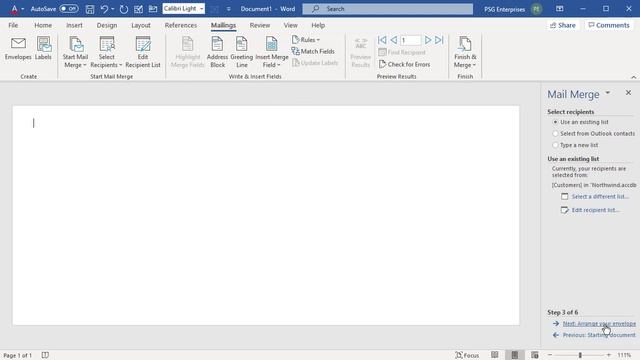This screenshot has width=640, height=360.
Task: Switch to the References tab
Action: click(x=181, y=25)
